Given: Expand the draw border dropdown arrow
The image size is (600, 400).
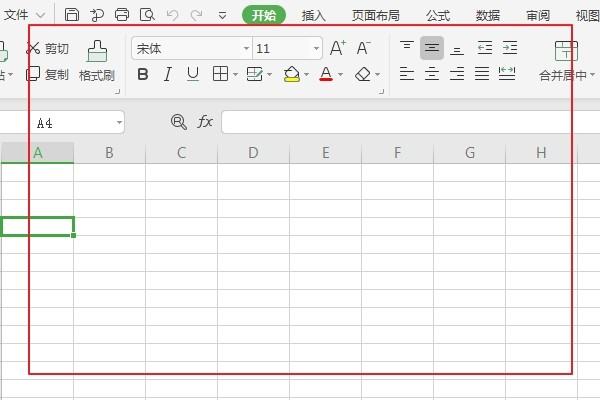Looking at the screenshot, I should pyautogui.click(x=269, y=74).
